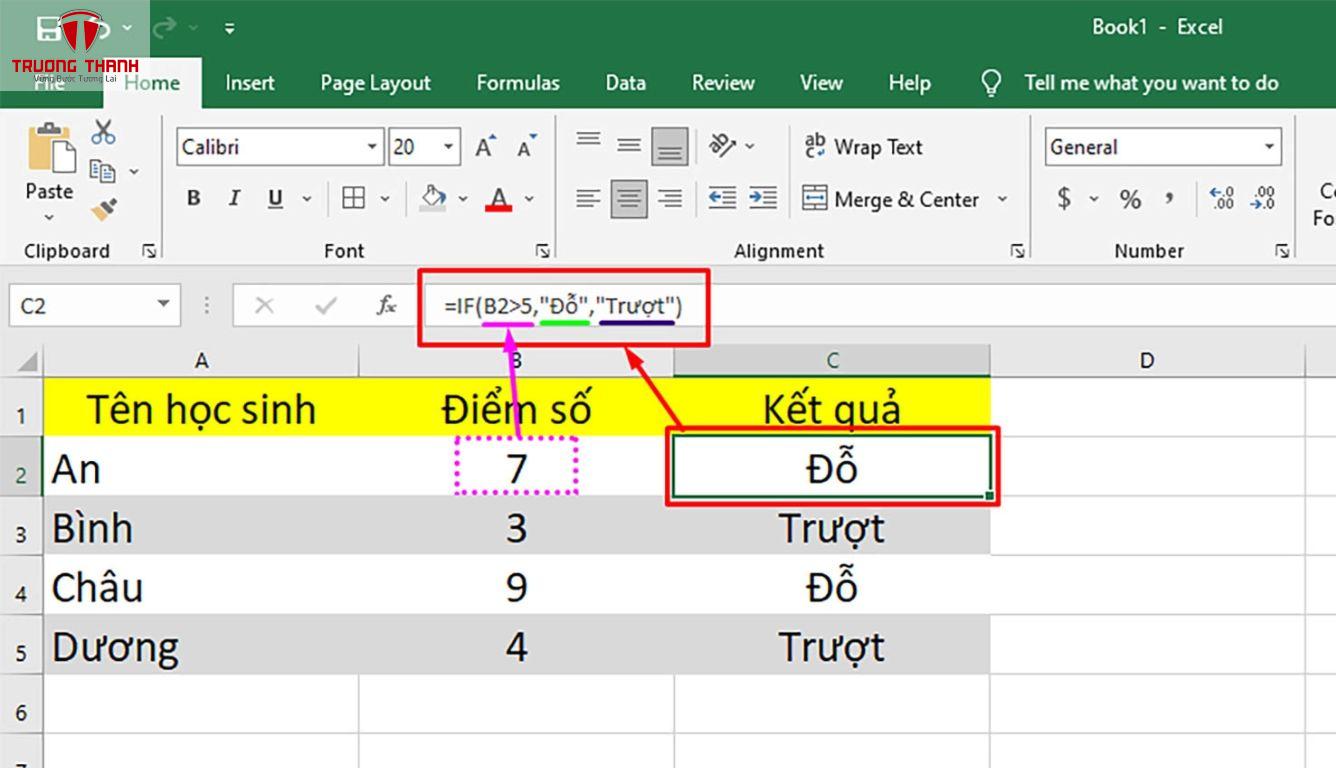This screenshot has width=1336, height=768.
Task: Switch to the Insert tab
Action: point(250,83)
